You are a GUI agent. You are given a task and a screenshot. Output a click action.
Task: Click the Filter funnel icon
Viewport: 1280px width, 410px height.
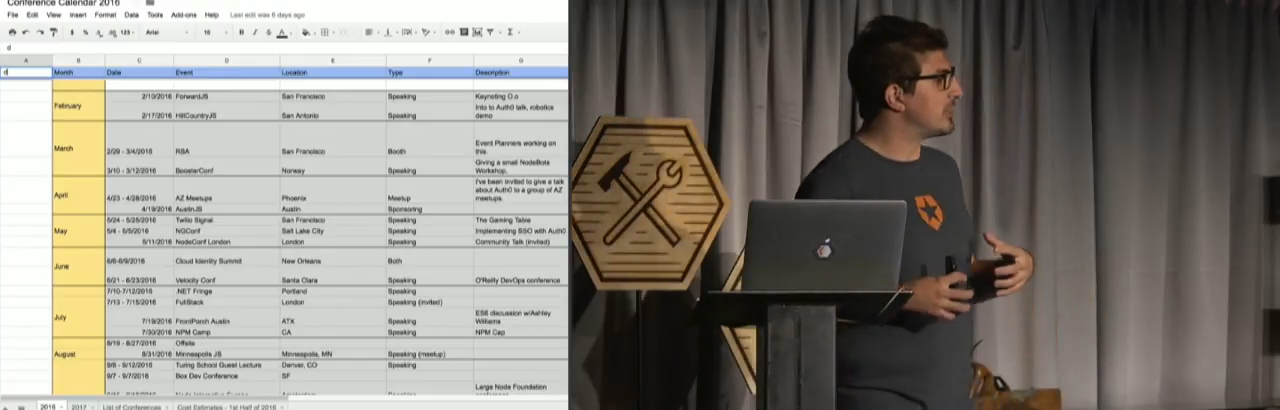(490, 33)
